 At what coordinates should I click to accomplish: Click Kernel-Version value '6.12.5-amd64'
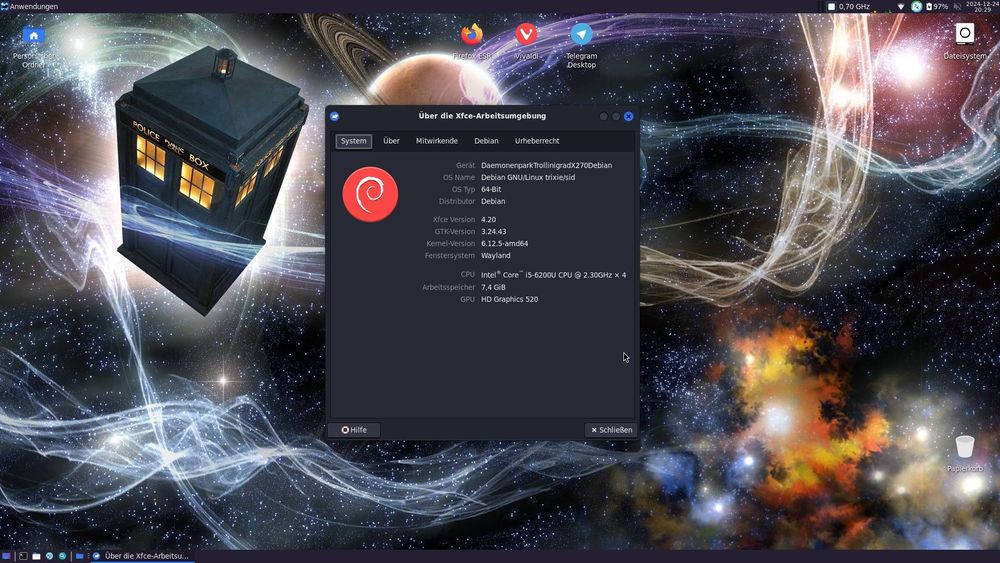(x=504, y=244)
